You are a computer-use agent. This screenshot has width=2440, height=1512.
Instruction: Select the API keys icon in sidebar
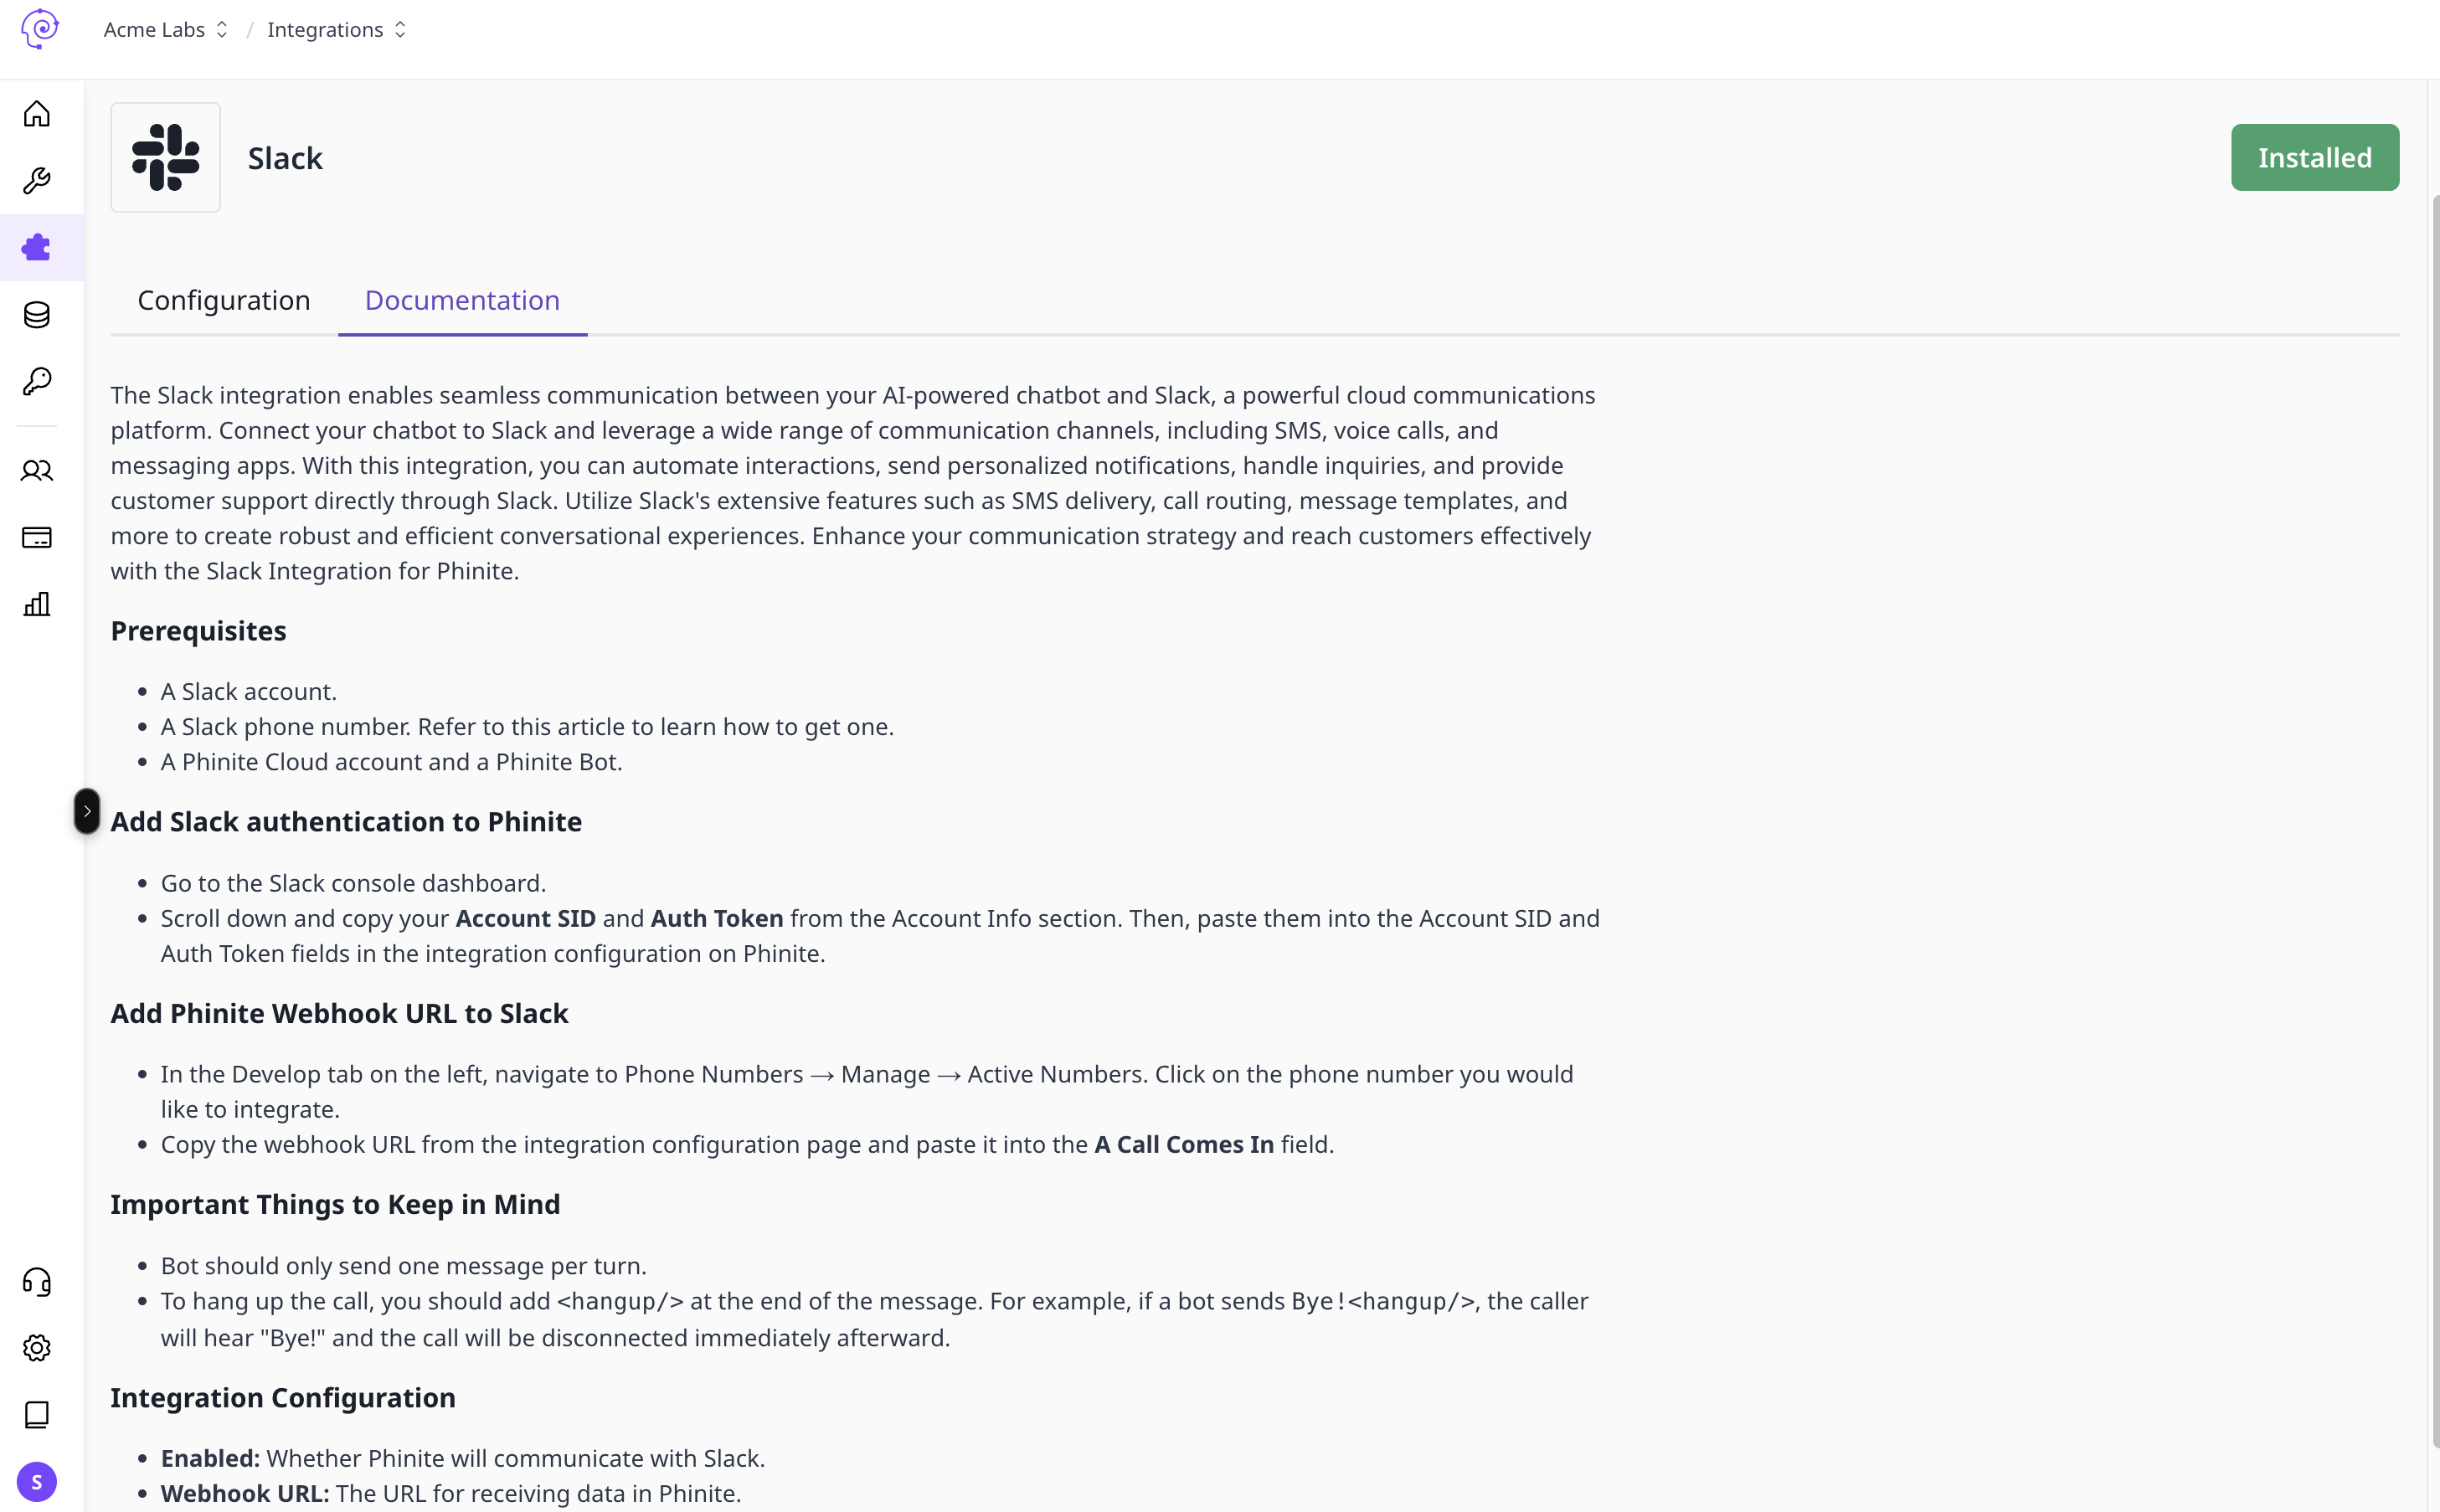[x=37, y=381]
